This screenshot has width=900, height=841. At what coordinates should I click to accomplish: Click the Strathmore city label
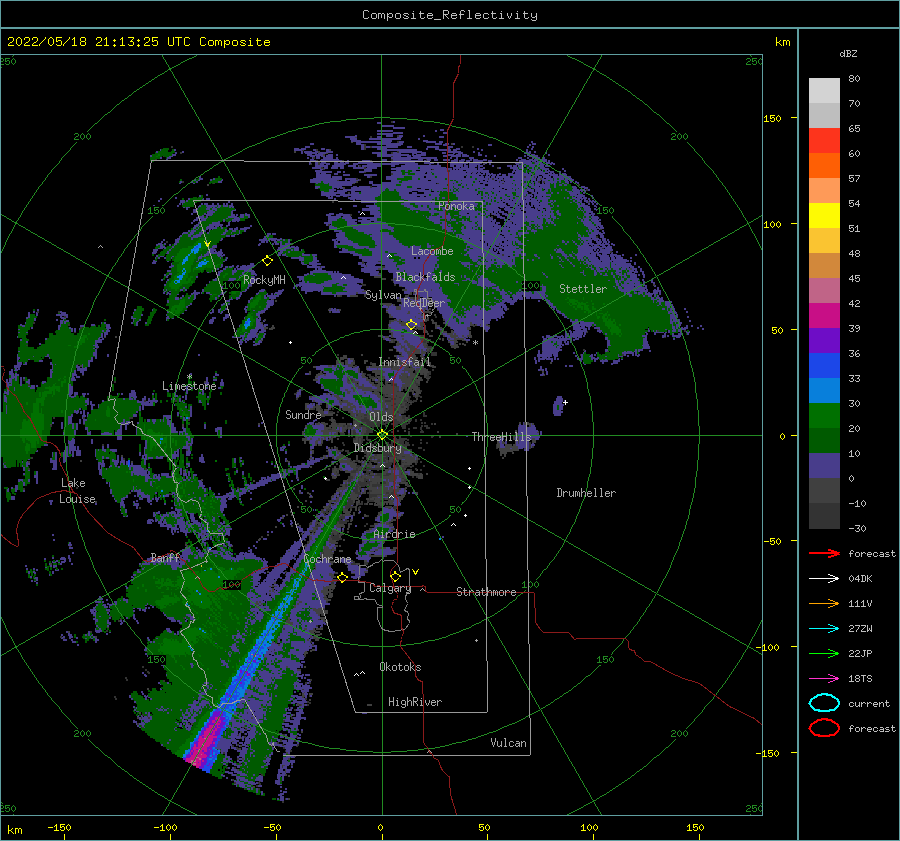(486, 592)
